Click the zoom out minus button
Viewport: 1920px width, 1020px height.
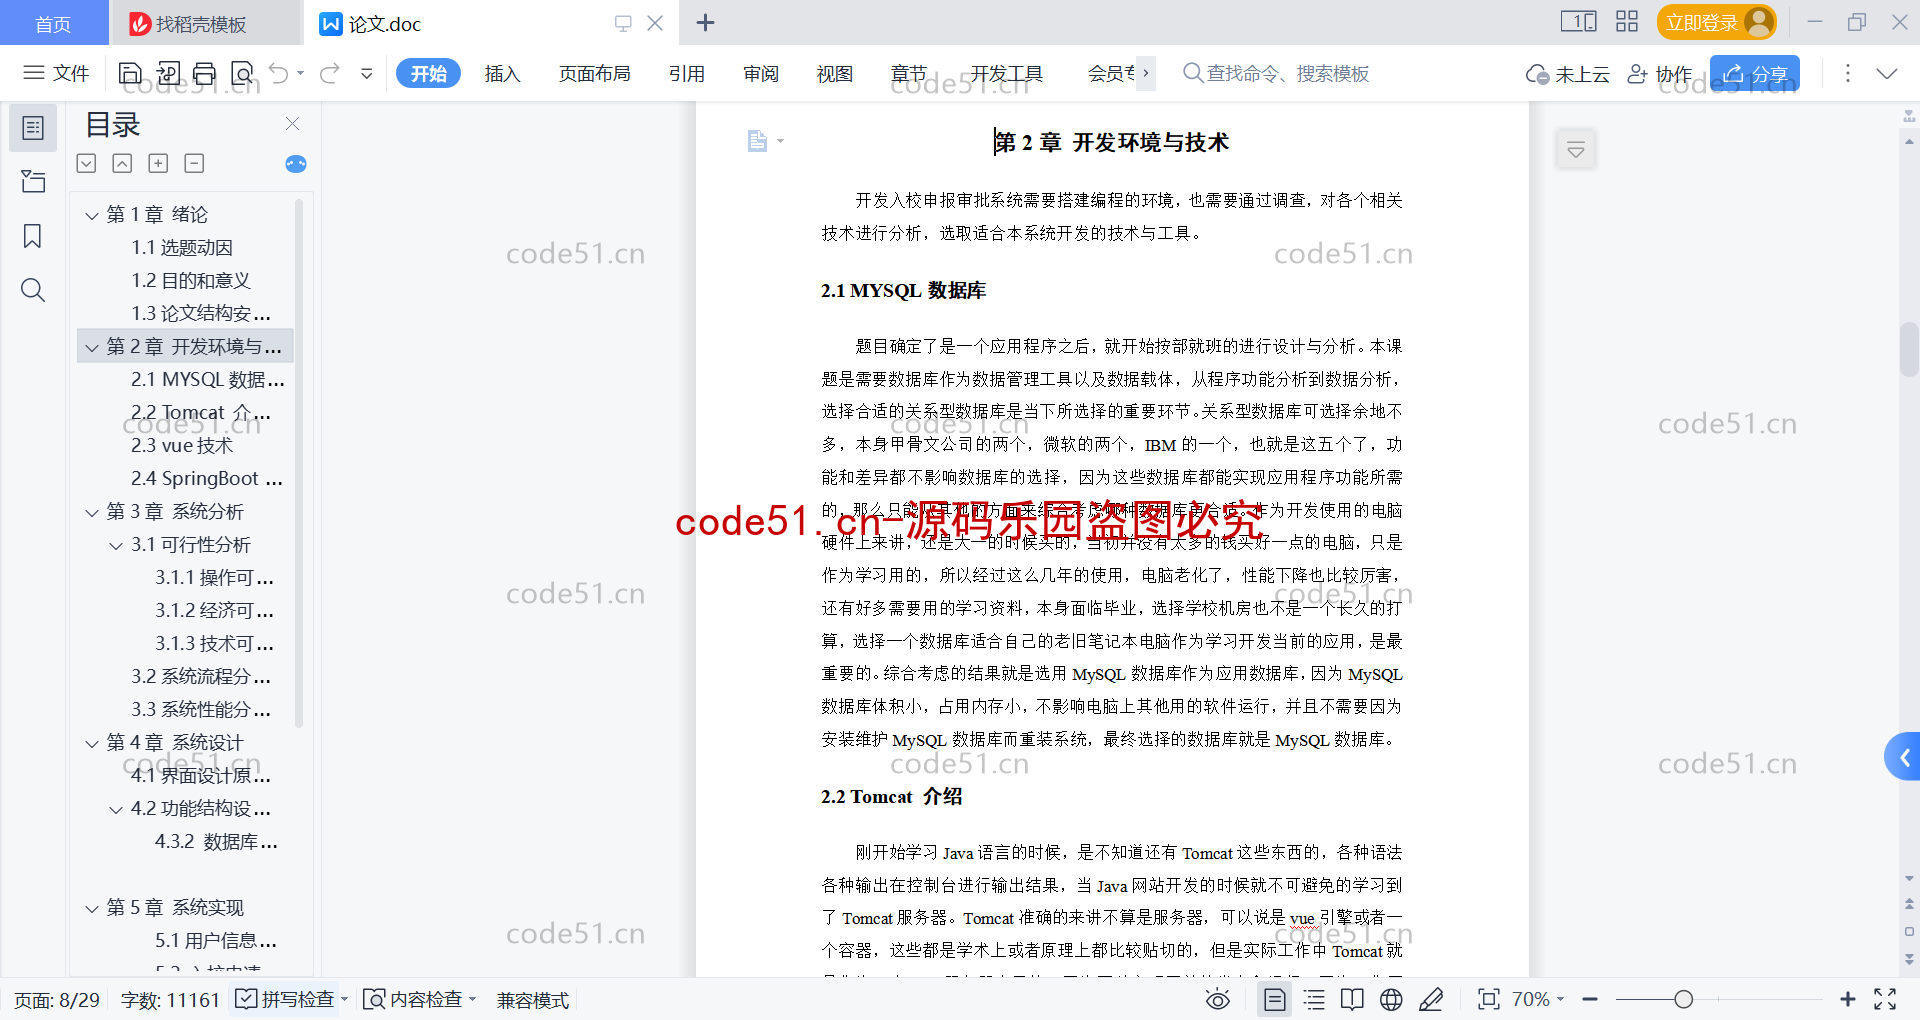1590,999
